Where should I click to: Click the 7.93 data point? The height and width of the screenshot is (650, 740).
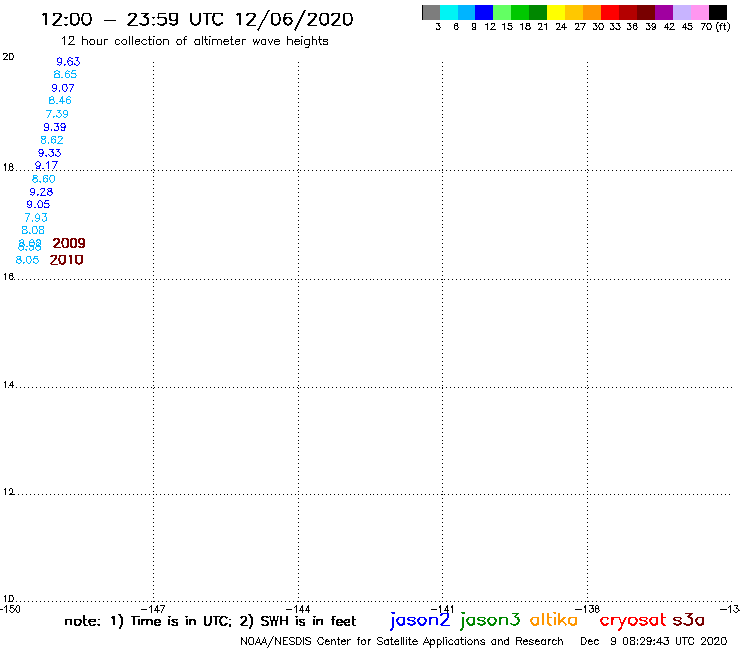coord(36,218)
